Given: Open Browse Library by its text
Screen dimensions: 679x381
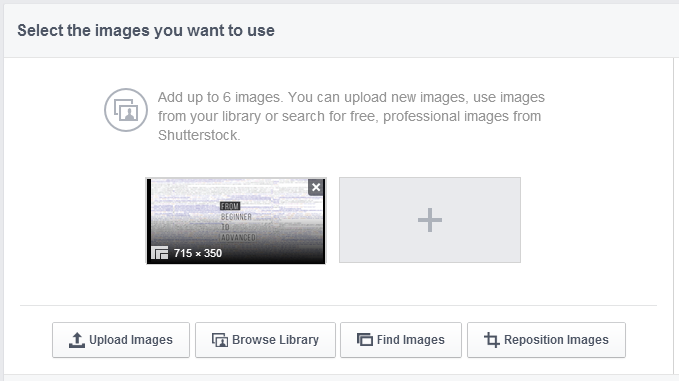Looking at the screenshot, I should (x=275, y=340).
